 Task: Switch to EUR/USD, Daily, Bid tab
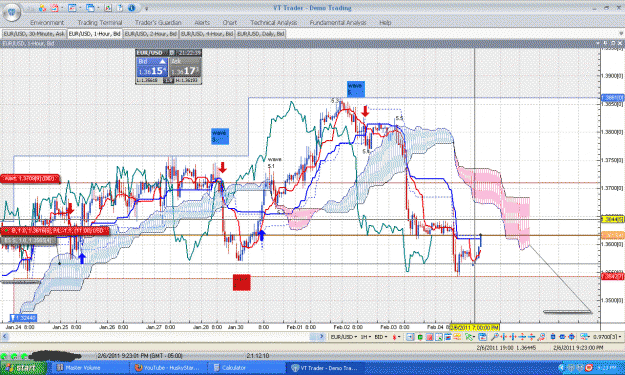pos(261,34)
